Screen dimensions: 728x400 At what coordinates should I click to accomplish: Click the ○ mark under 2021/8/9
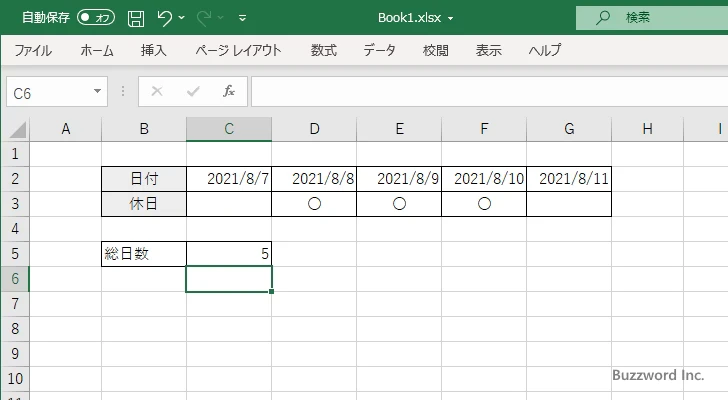click(399, 204)
